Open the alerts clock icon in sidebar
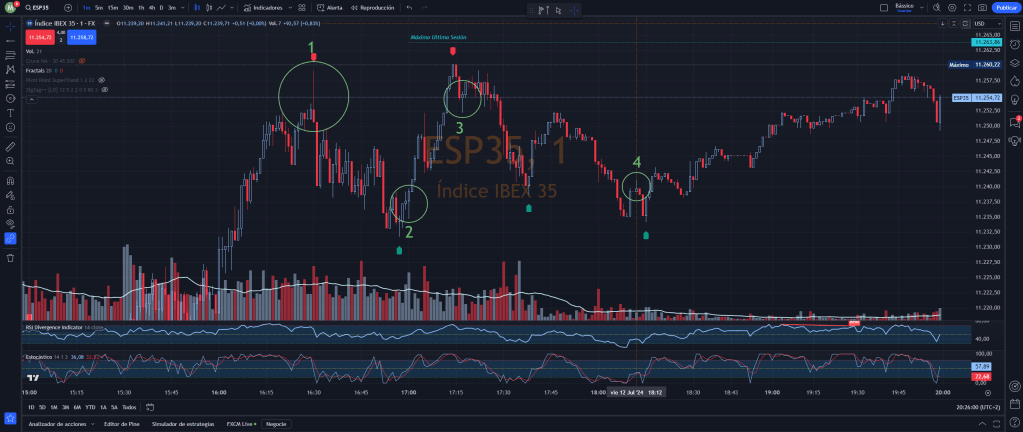Image resolution: width=1023 pixels, height=432 pixels. 1015,44
